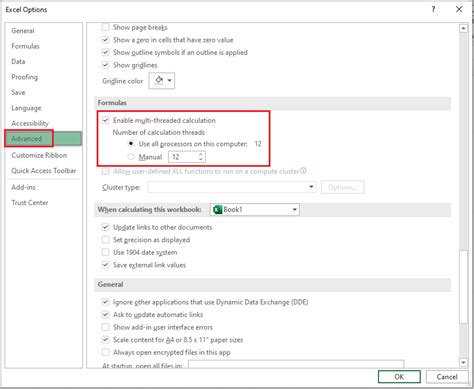Toggle Show outline symbols if outline applied
The width and height of the screenshot is (474, 389).
(x=105, y=52)
